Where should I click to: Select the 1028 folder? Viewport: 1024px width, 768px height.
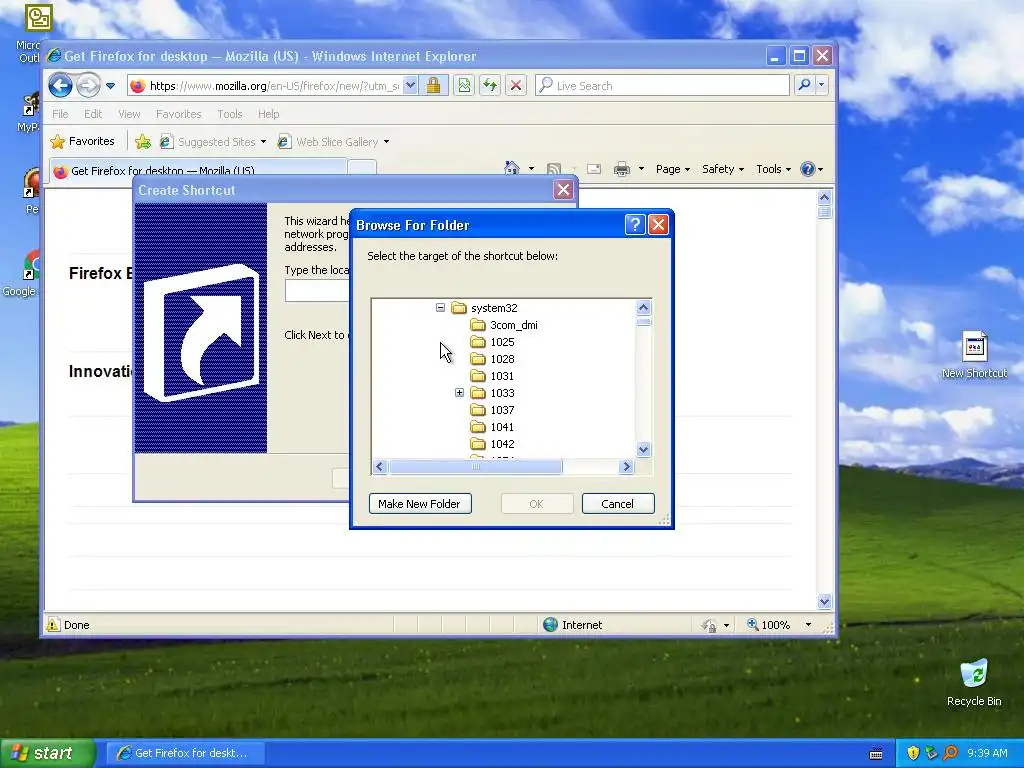click(502, 359)
